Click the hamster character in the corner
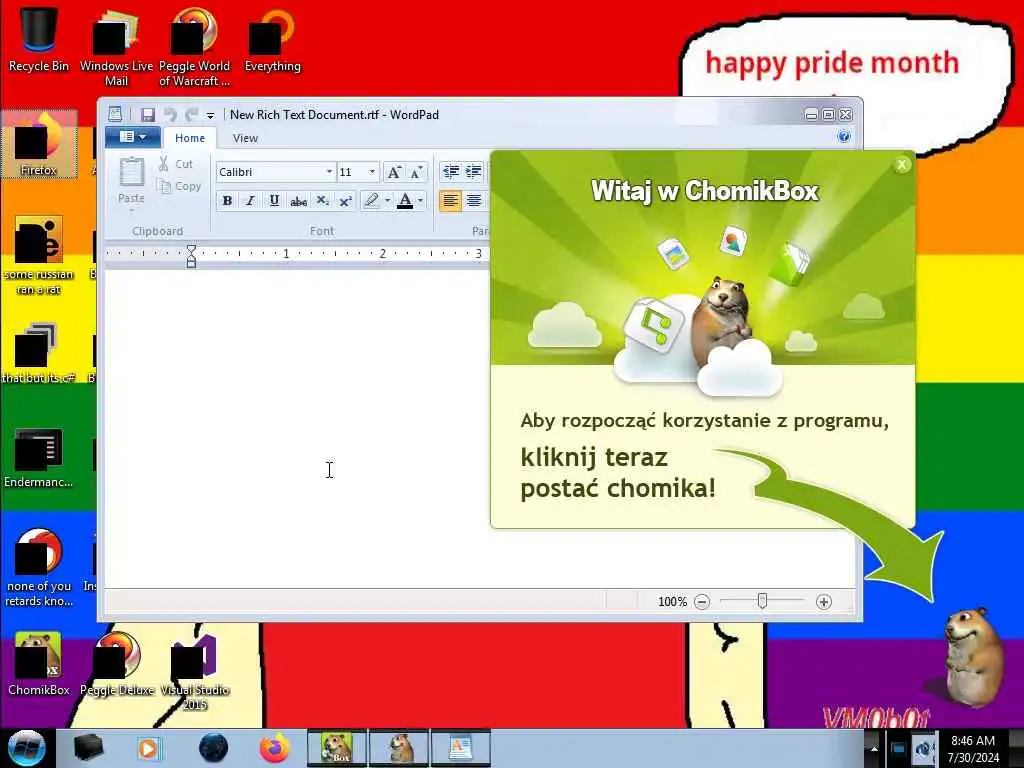The height and width of the screenshot is (768, 1024). coord(974,656)
